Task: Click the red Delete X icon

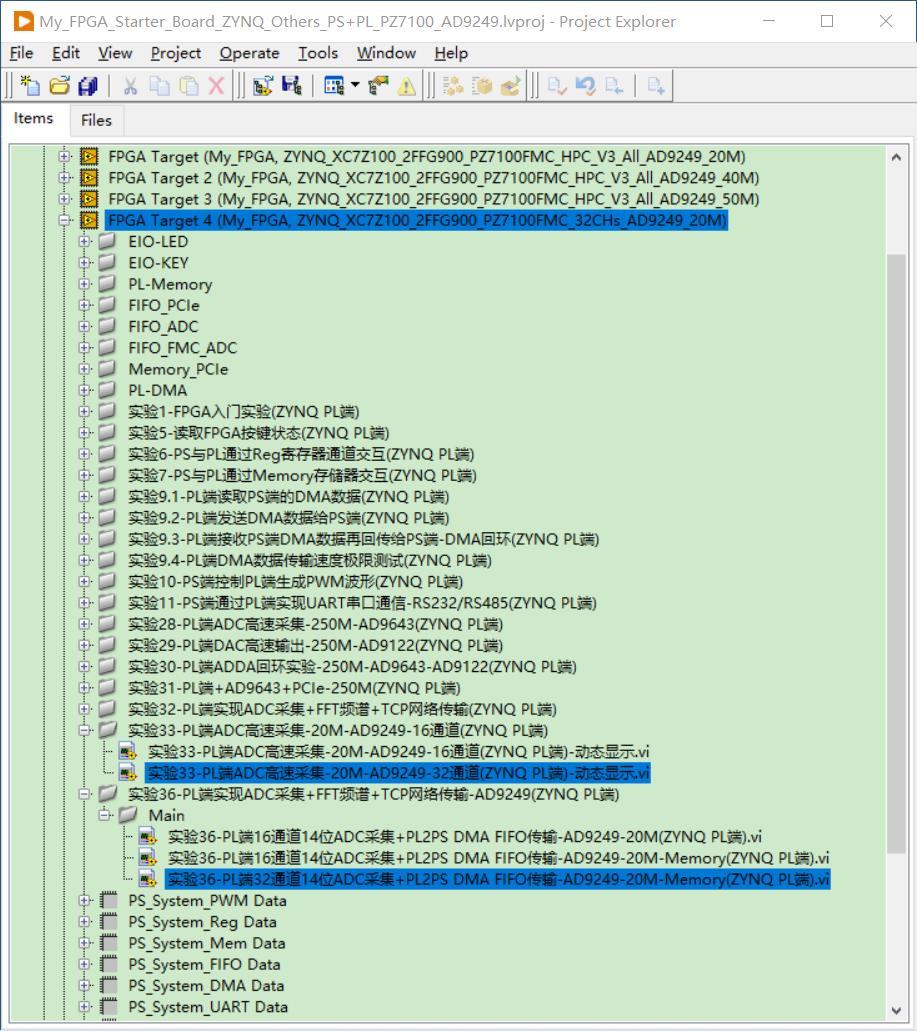Action: (216, 85)
